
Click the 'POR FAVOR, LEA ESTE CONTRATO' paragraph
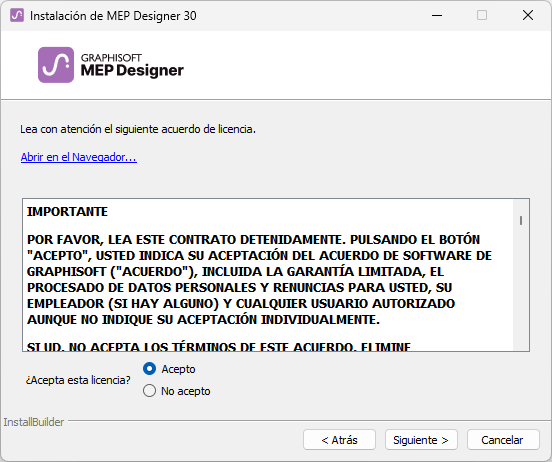coord(259,280)
